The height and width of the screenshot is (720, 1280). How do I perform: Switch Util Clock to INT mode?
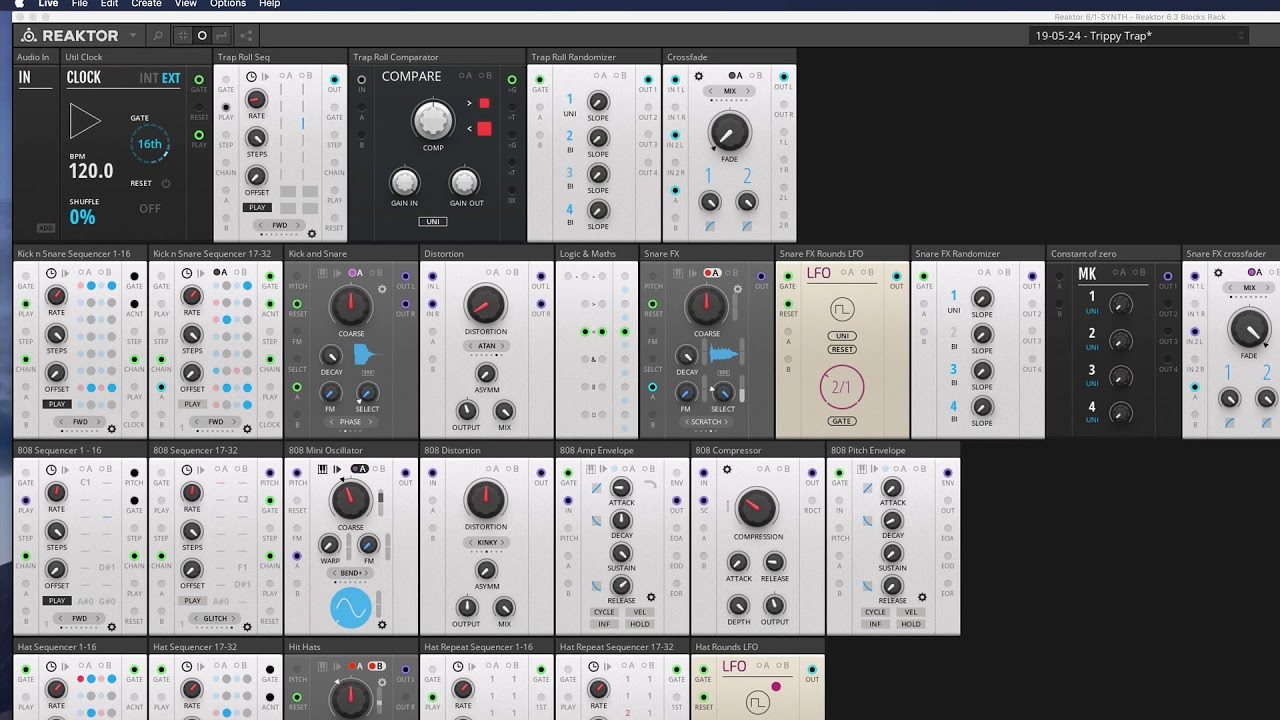click(149, 78)
